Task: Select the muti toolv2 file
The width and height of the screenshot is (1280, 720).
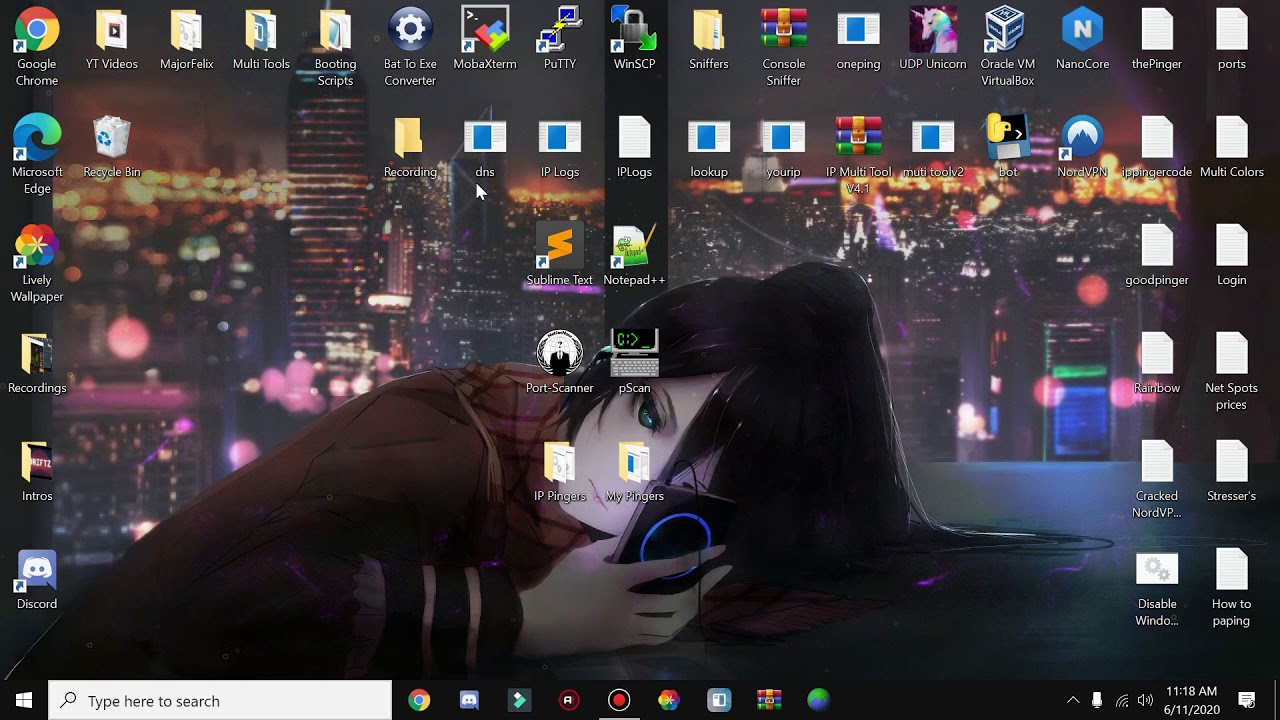Action: point(933,138)
